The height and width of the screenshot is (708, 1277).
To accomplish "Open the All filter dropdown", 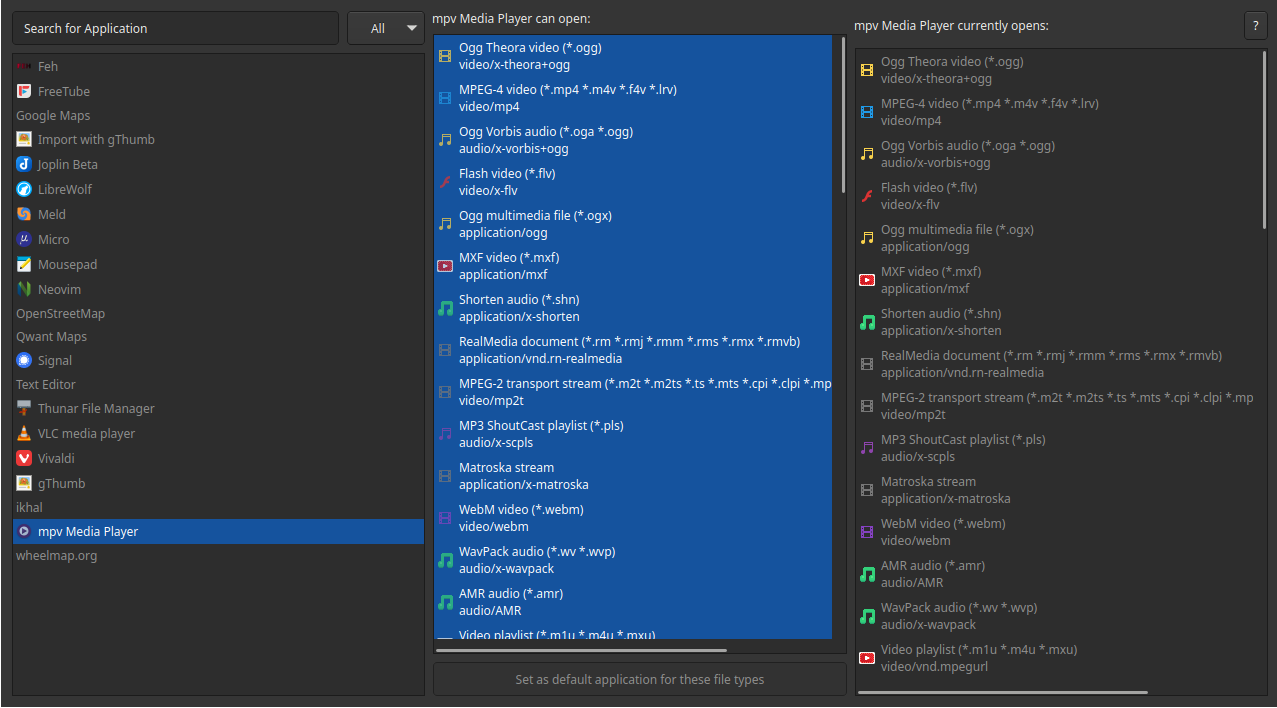I will coord(386,28).
